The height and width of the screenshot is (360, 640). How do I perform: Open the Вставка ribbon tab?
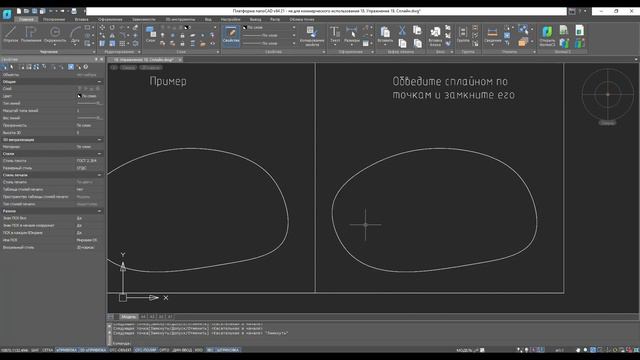pyautogui.click(x=82, y=19)
